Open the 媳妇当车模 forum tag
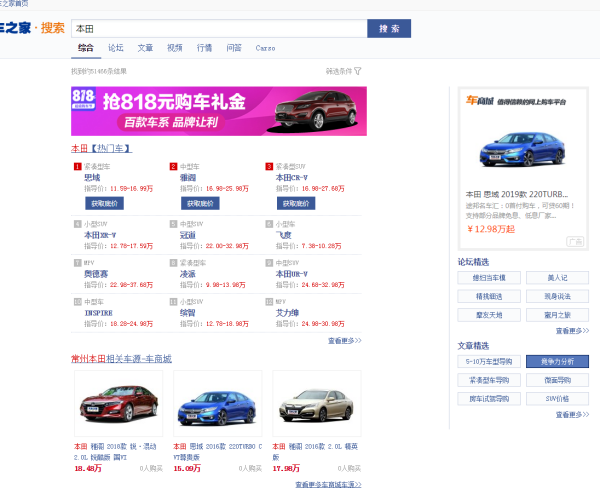This screenshot has height=494, width=600. (489, 278)
